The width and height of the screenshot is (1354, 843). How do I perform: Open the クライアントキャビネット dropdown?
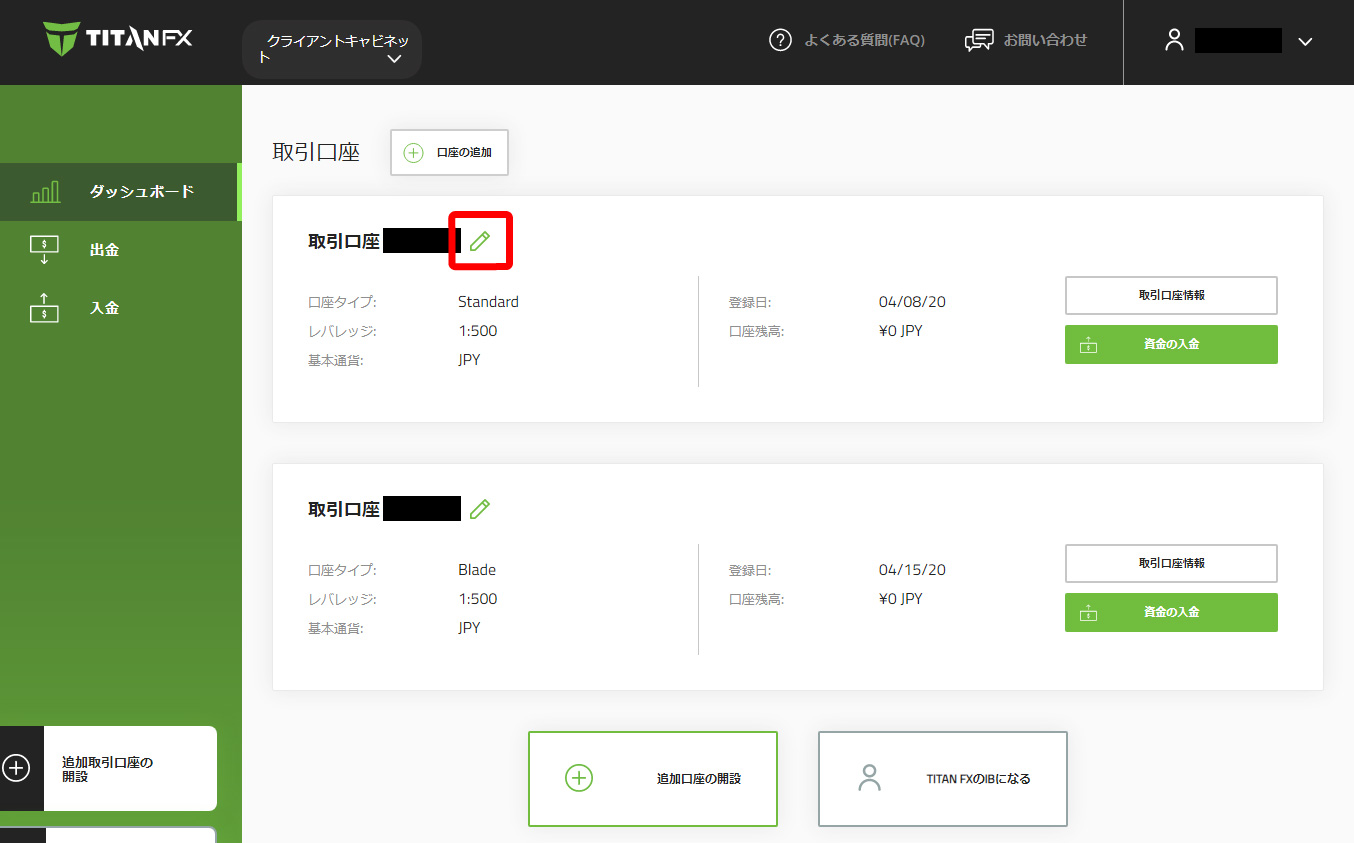(x=332, y=49)
